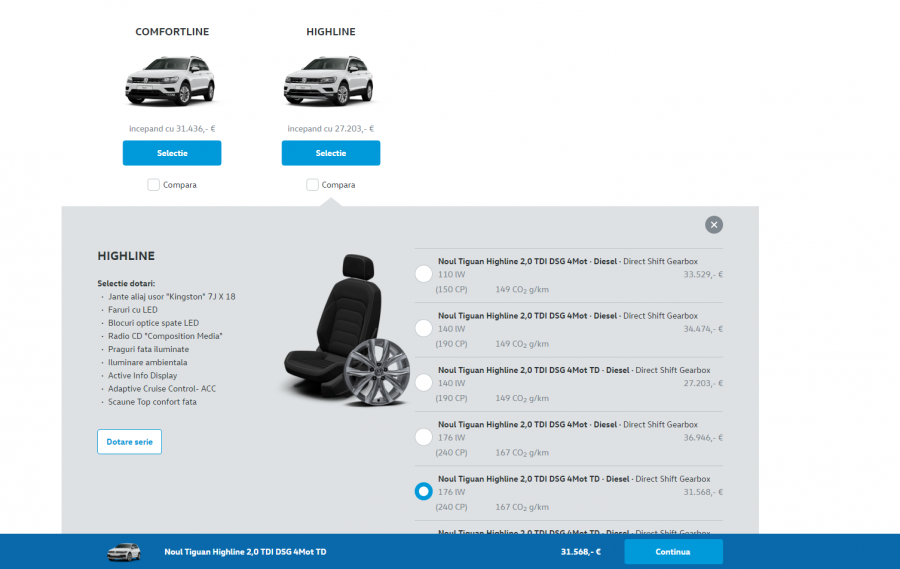Select the 140 kW engine at 34.474 €
Image resolution: width=900 pixels, height=569 pixels.
[423, 329]
